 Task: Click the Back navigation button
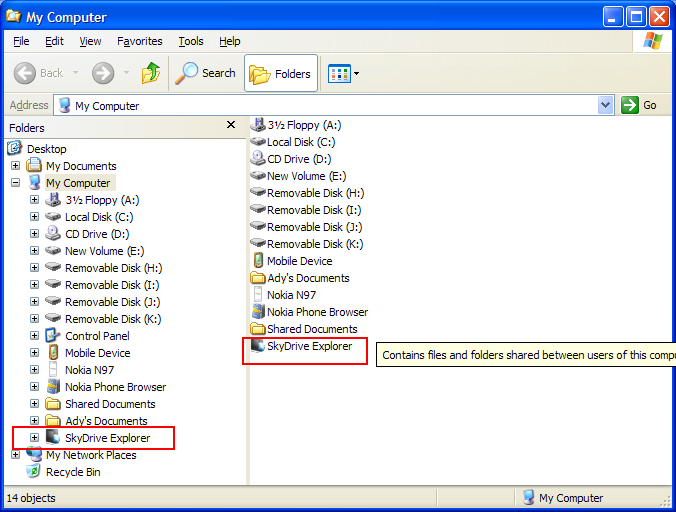coord(39,73)
